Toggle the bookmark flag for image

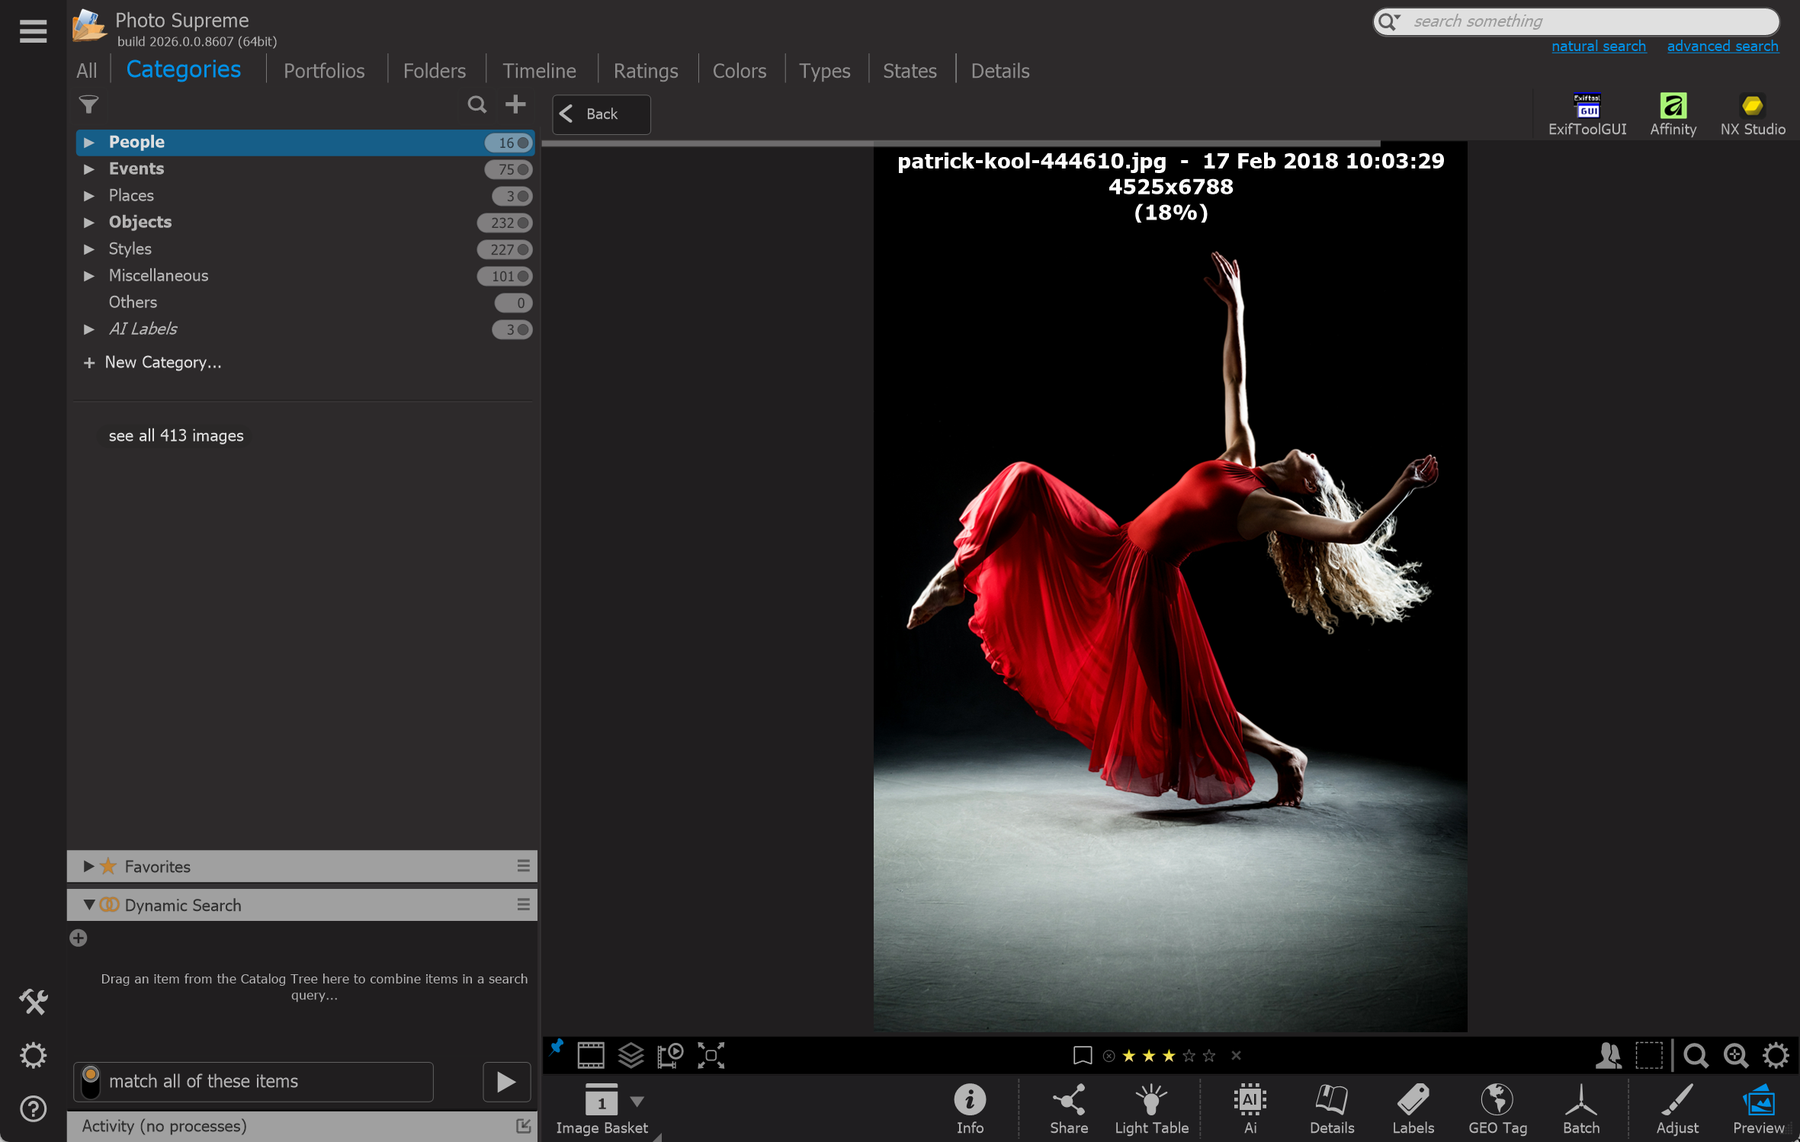[x=1082, y=1055]
